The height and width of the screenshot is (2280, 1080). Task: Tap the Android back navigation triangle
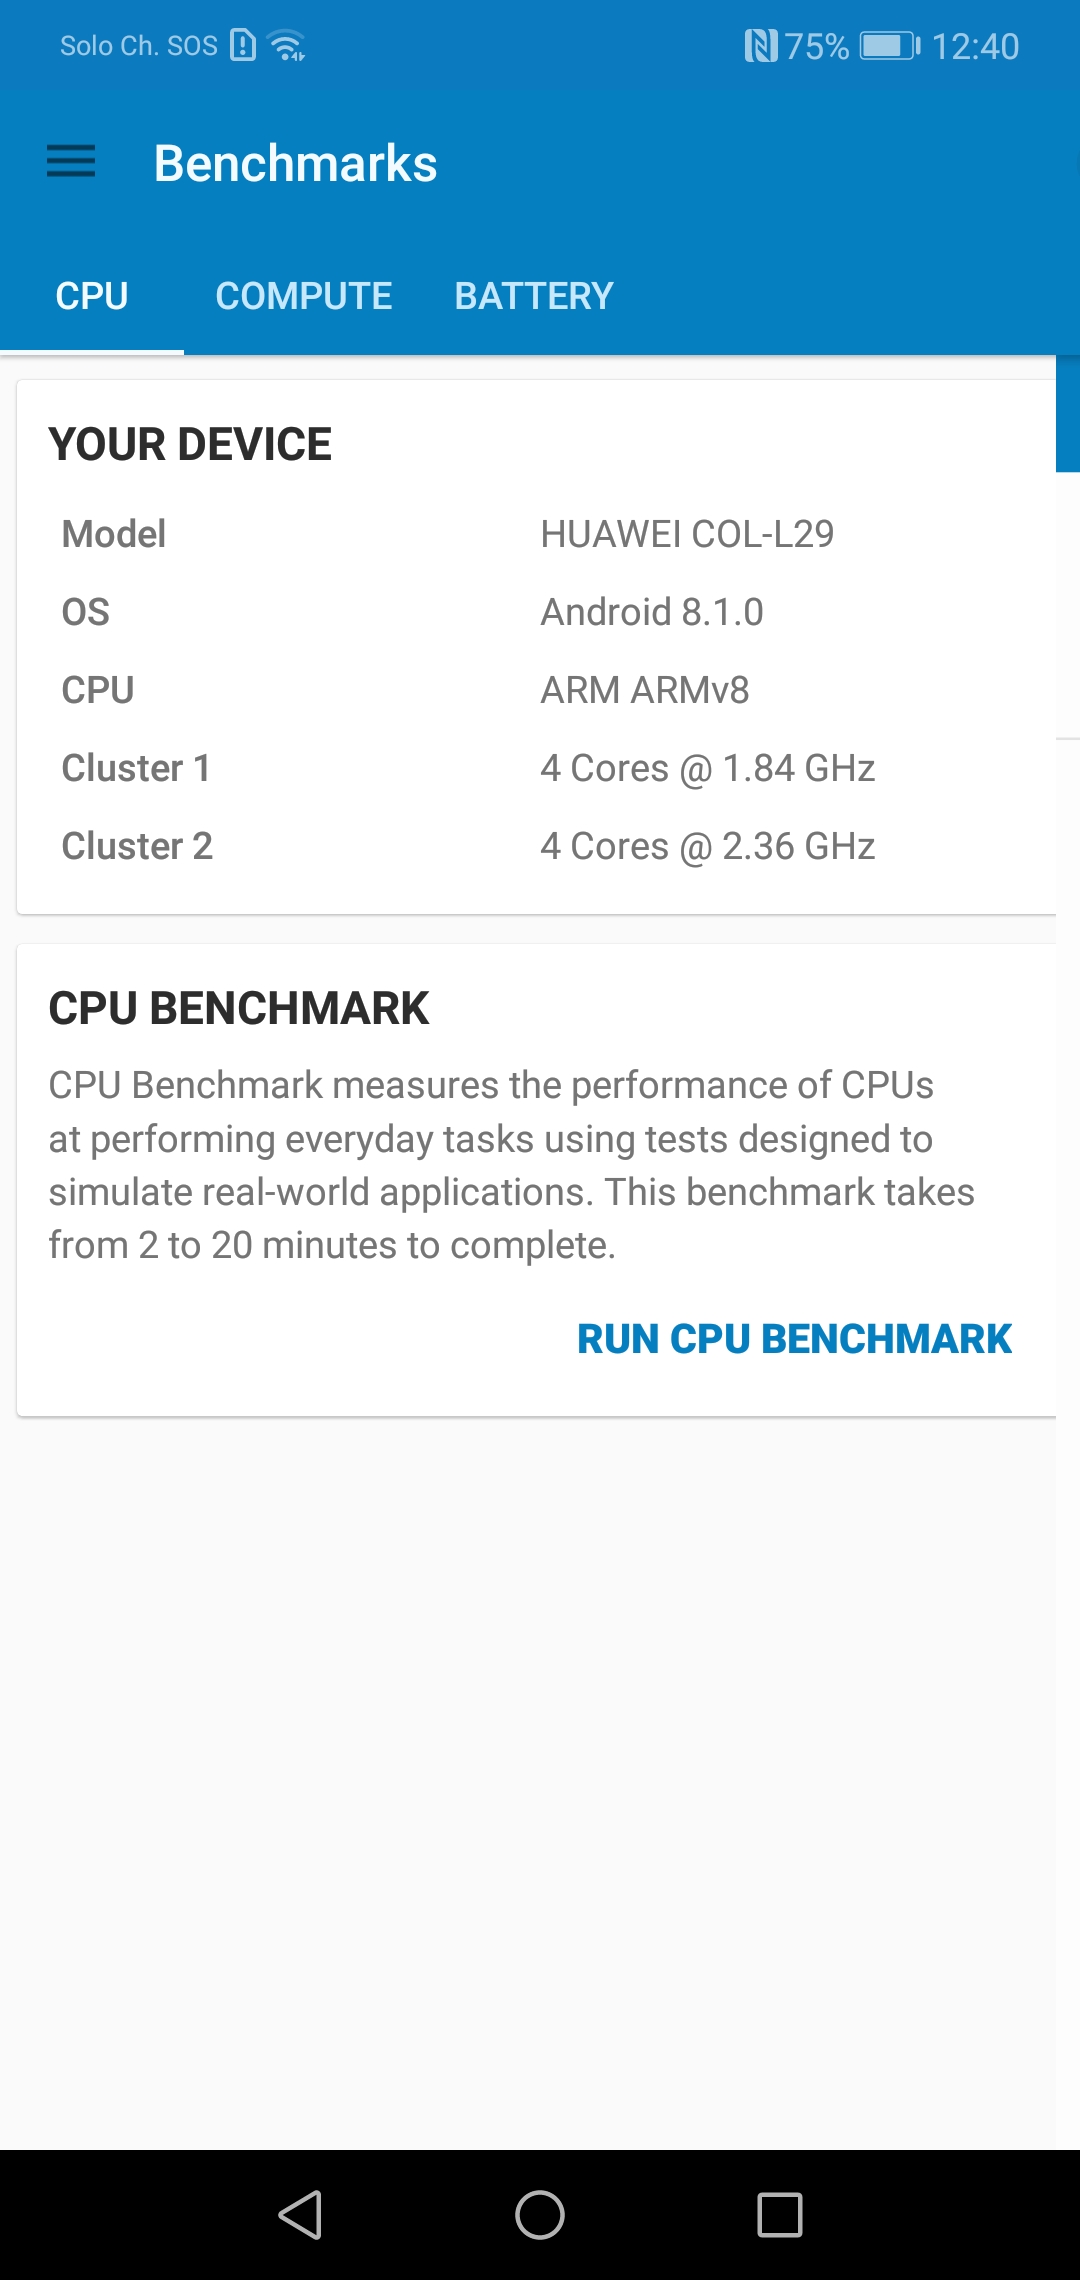tap(300, 2214)
